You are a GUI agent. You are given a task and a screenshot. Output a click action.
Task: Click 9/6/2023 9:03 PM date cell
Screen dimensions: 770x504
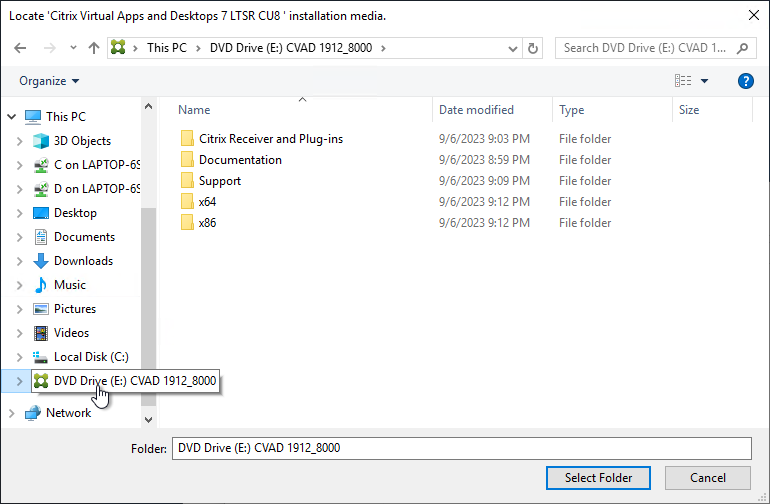pos(484,139)
